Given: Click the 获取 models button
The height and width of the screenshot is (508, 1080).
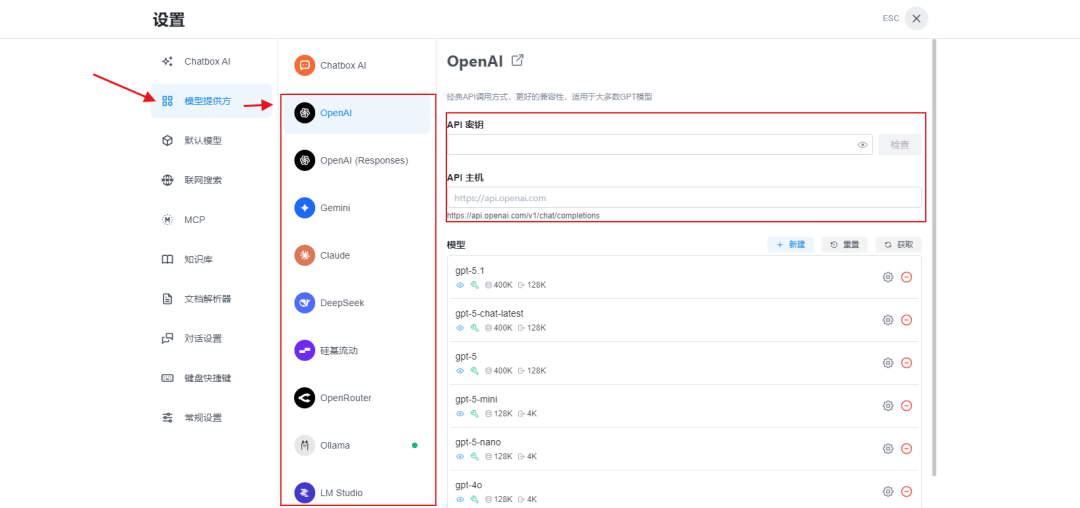Looking at the screenshot, I should [898, 244].
